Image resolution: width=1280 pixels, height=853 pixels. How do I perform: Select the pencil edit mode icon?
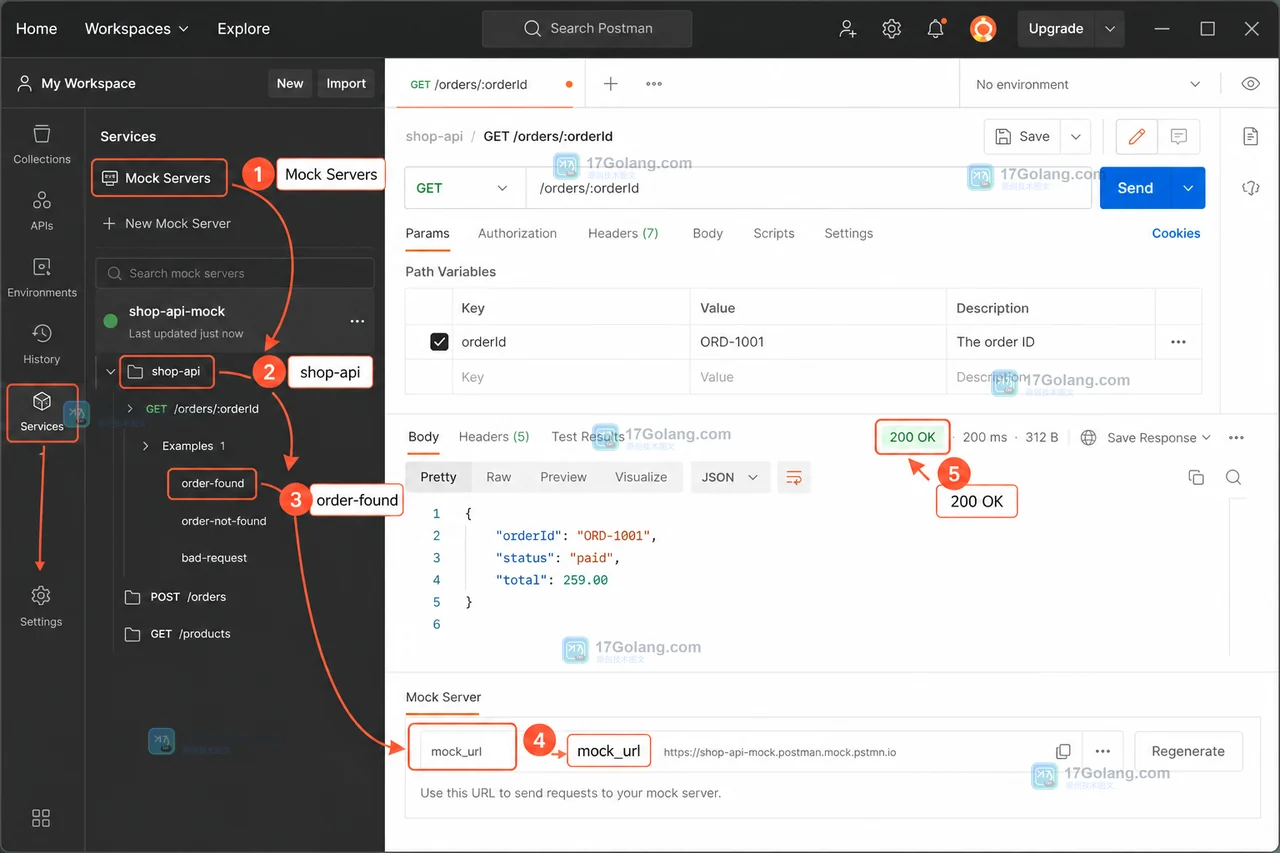click(1136, 136)
